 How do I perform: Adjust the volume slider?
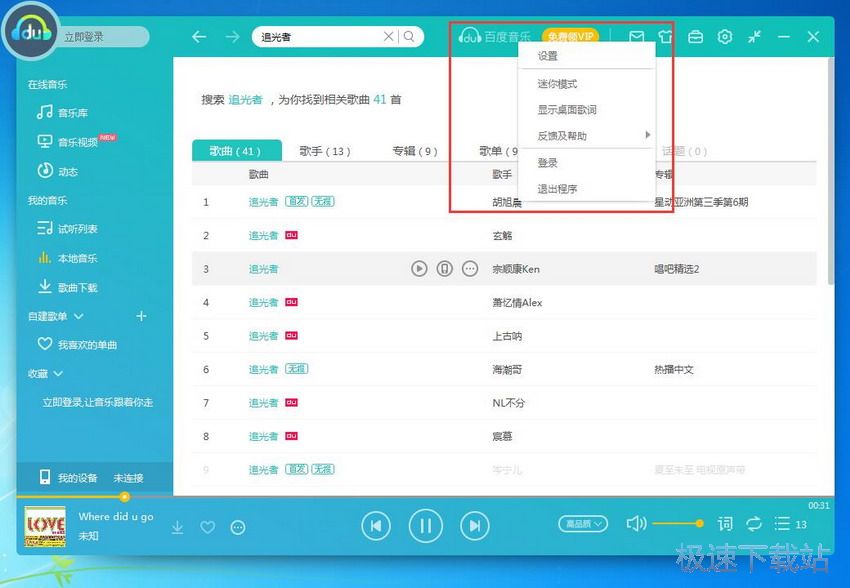click(x=677, y=524)
